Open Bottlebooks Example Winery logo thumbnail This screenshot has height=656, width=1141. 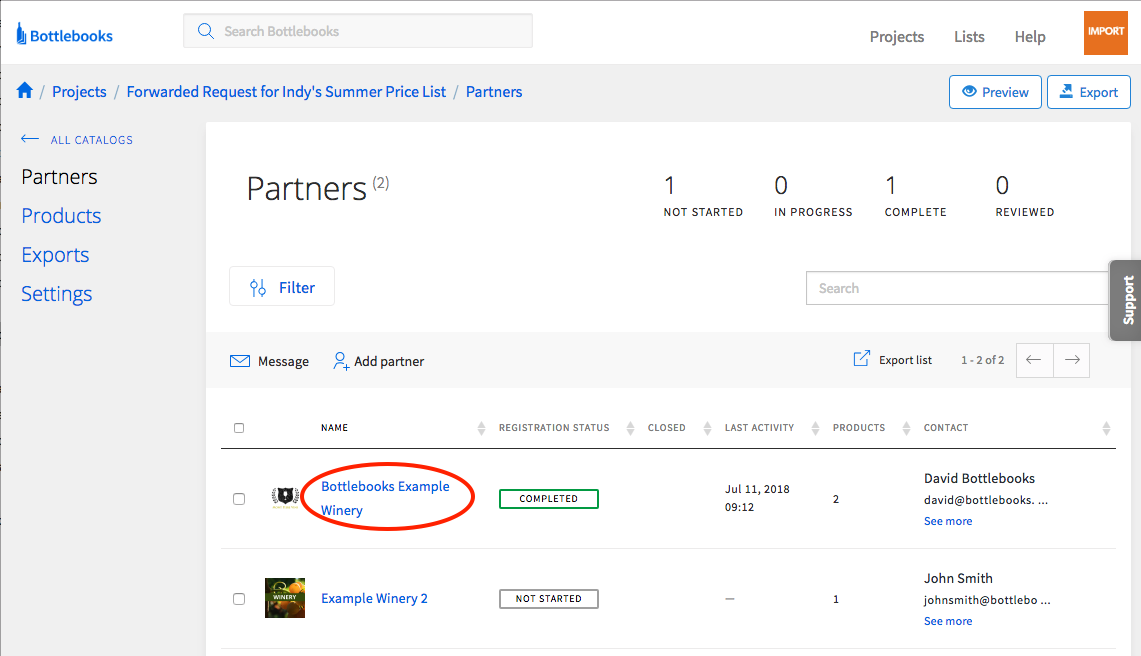click(x=285, y=498)
